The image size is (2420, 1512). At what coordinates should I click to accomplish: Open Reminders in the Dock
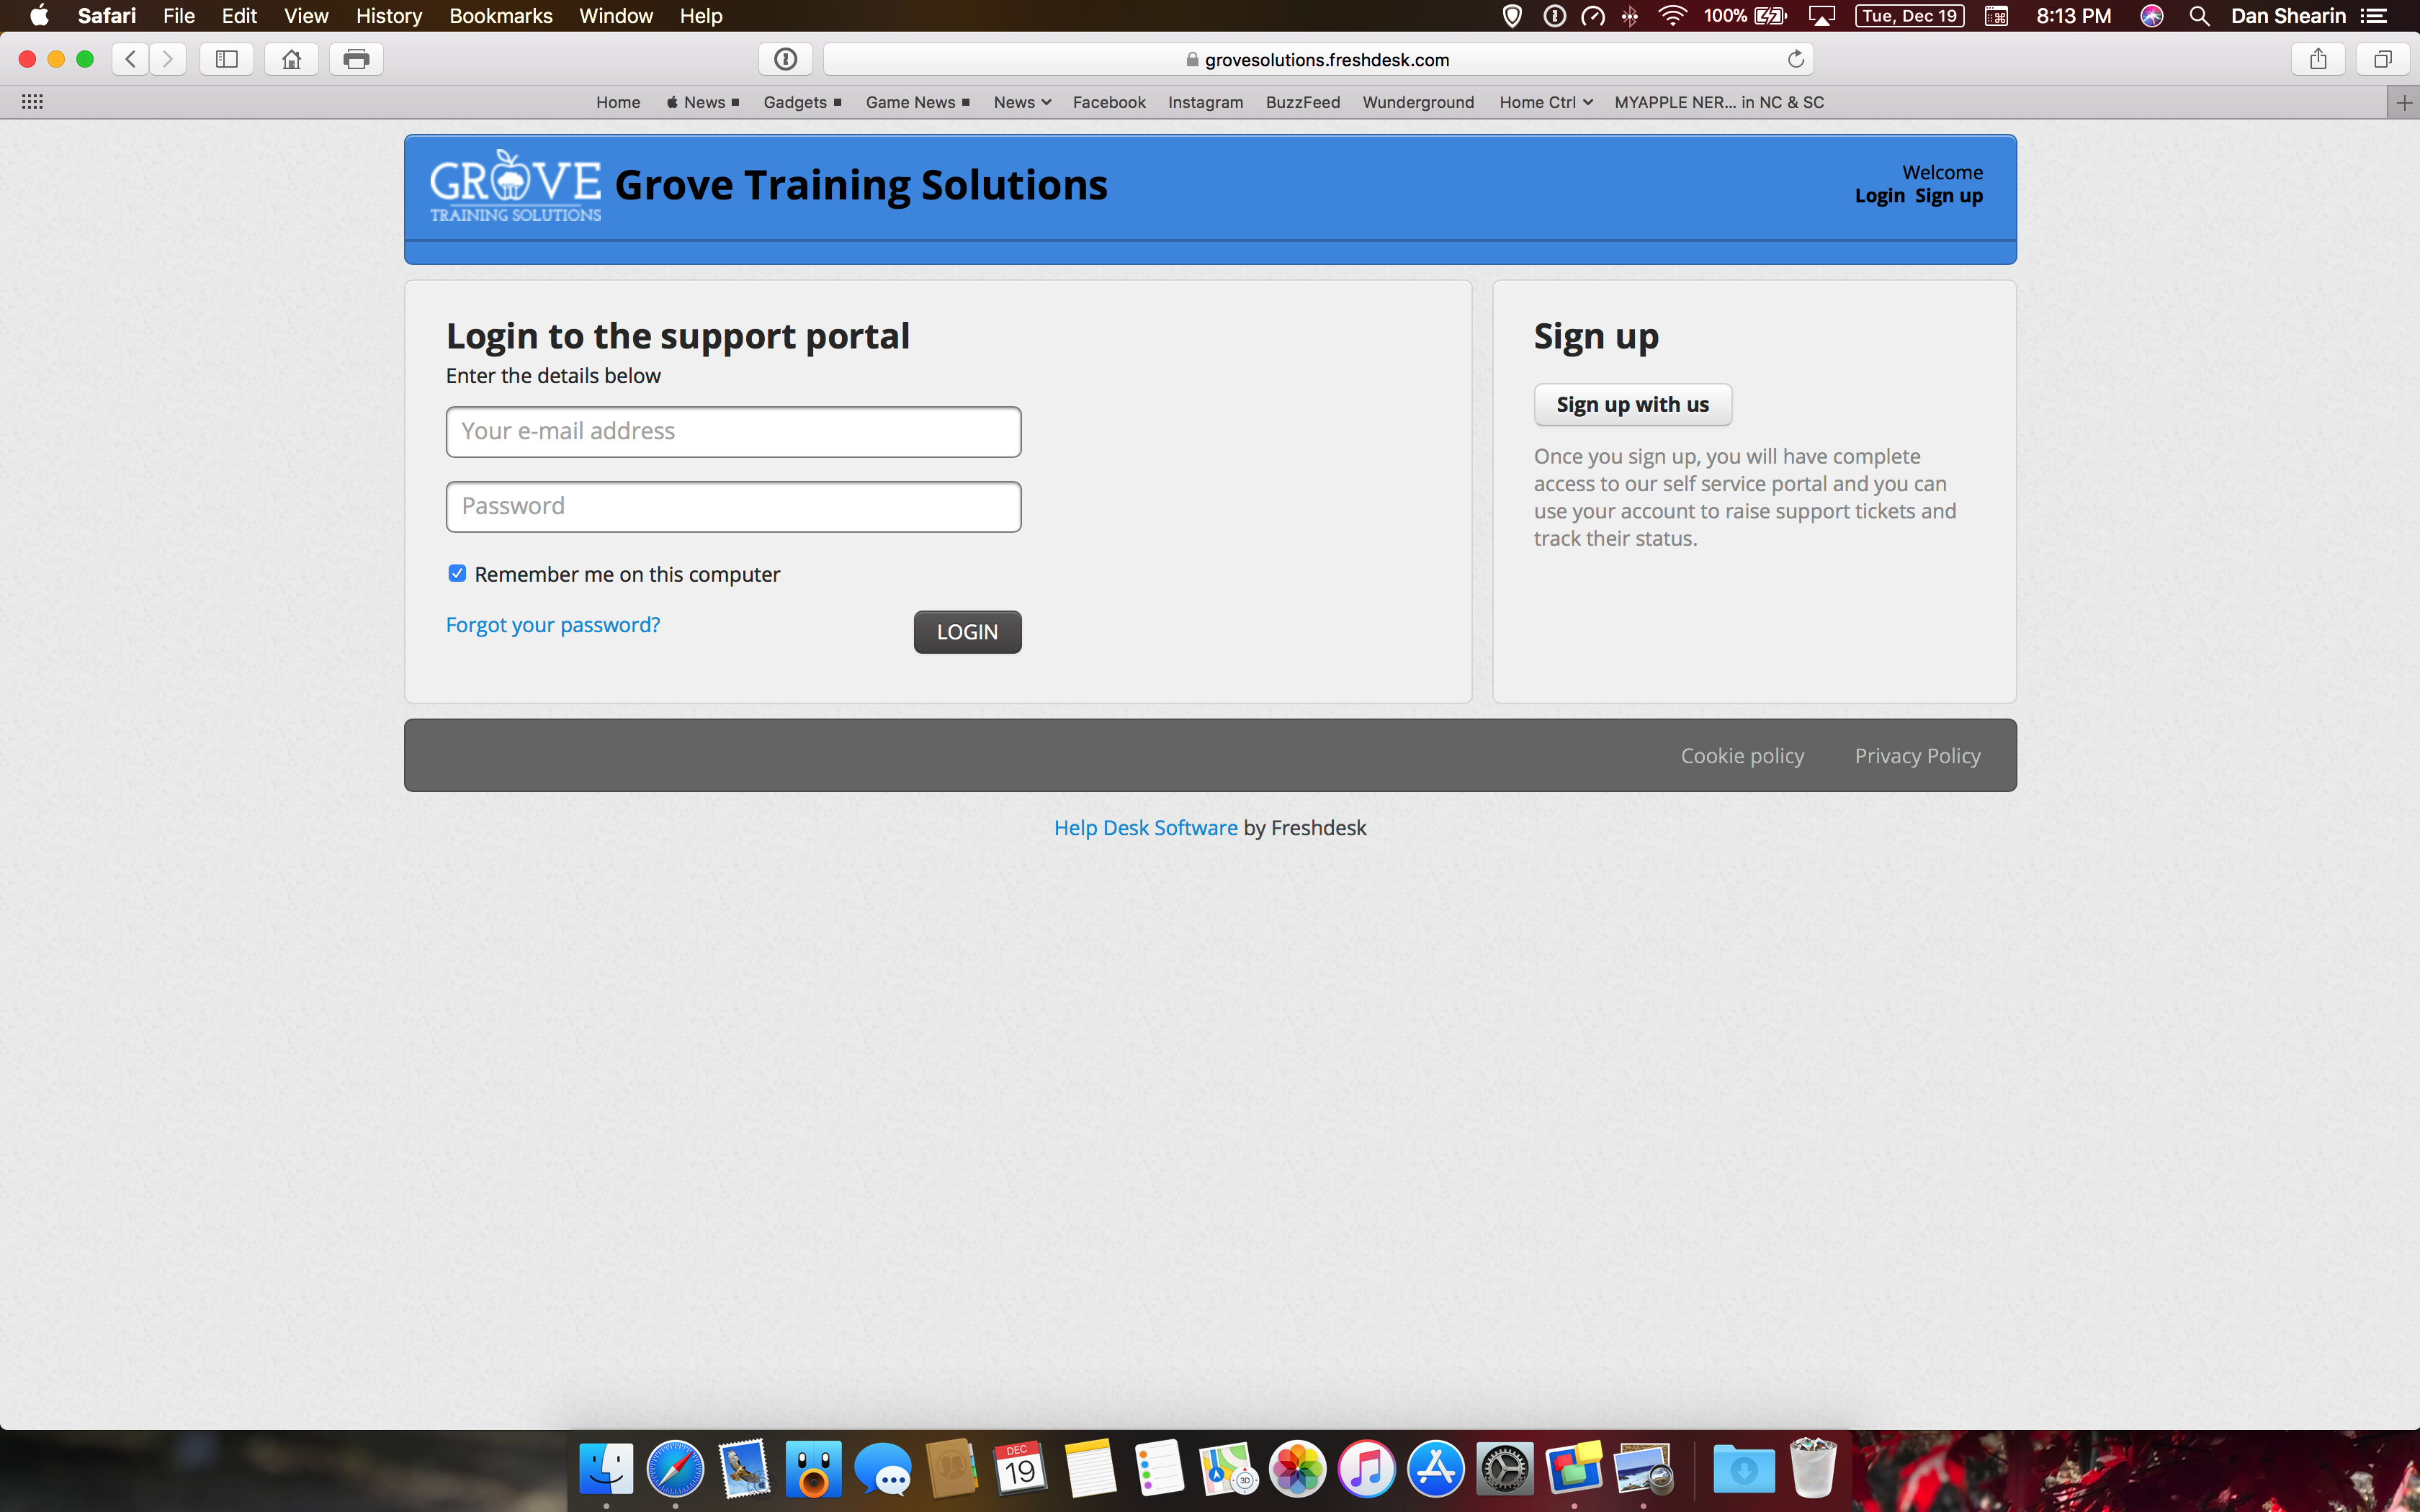click(x=1159, y=1470)
